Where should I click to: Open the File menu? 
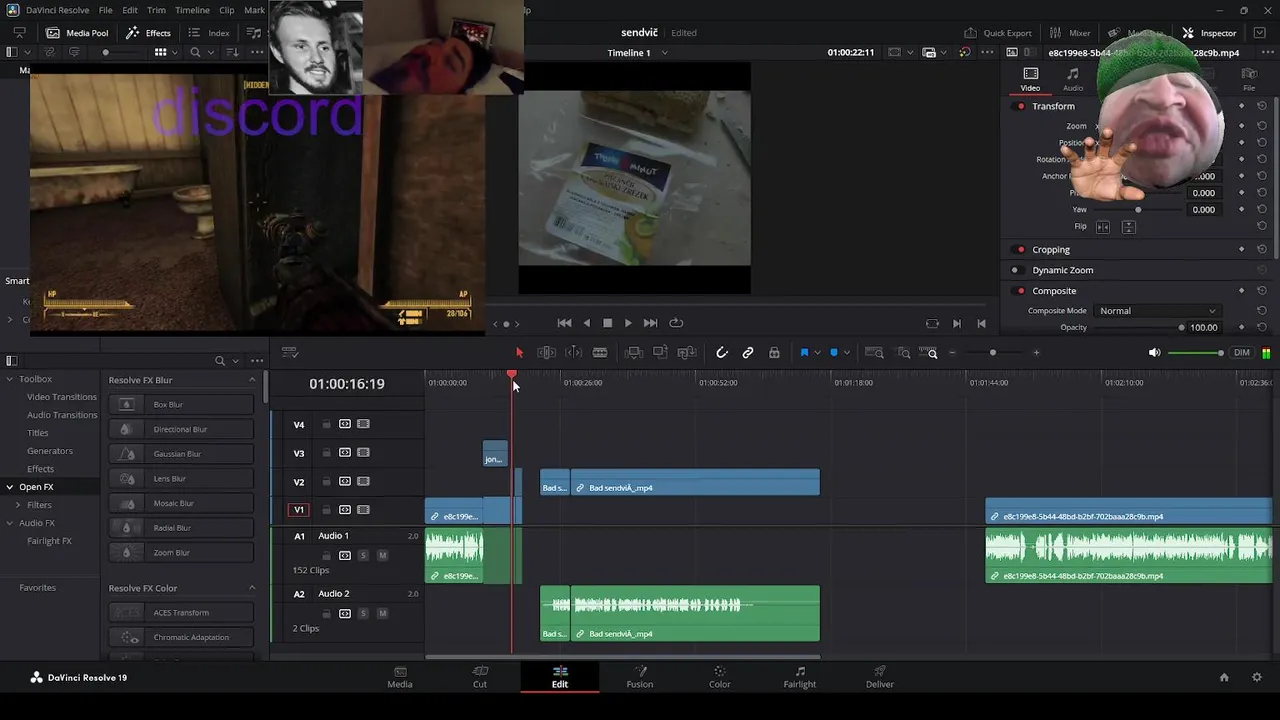pos(105,10)
